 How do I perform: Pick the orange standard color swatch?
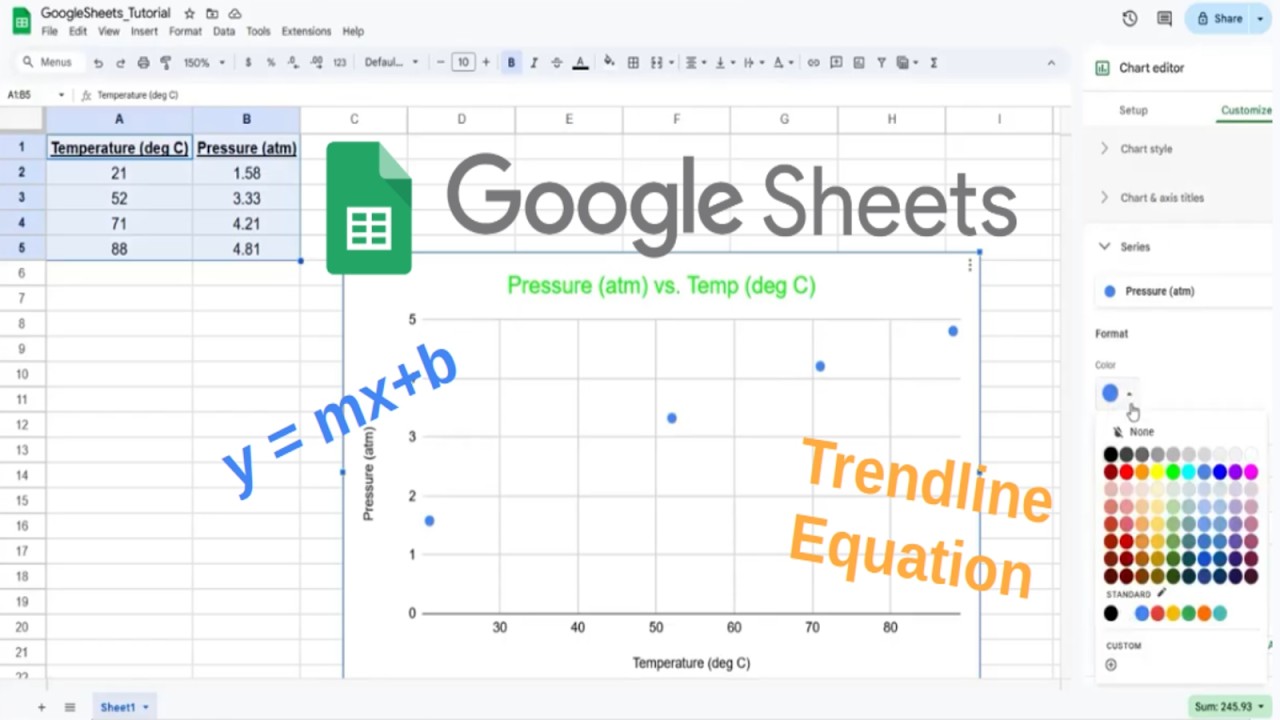[x=1204, y=613]
